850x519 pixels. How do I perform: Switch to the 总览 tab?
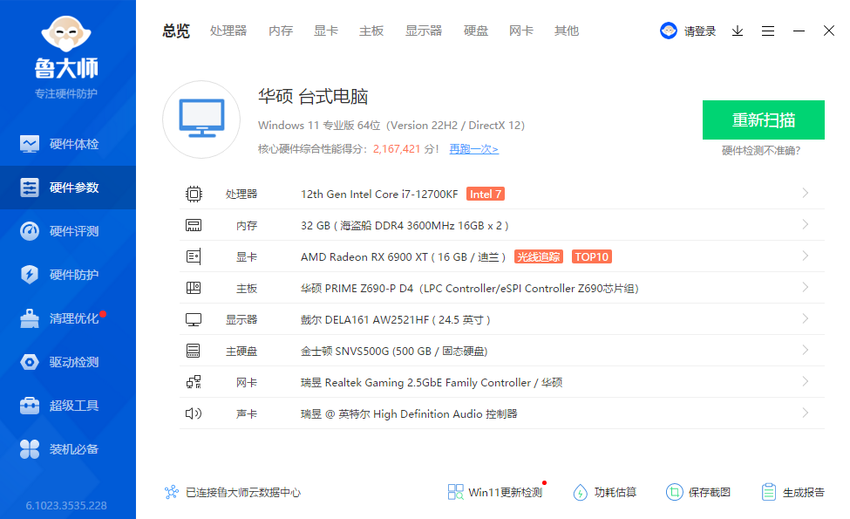176,31
